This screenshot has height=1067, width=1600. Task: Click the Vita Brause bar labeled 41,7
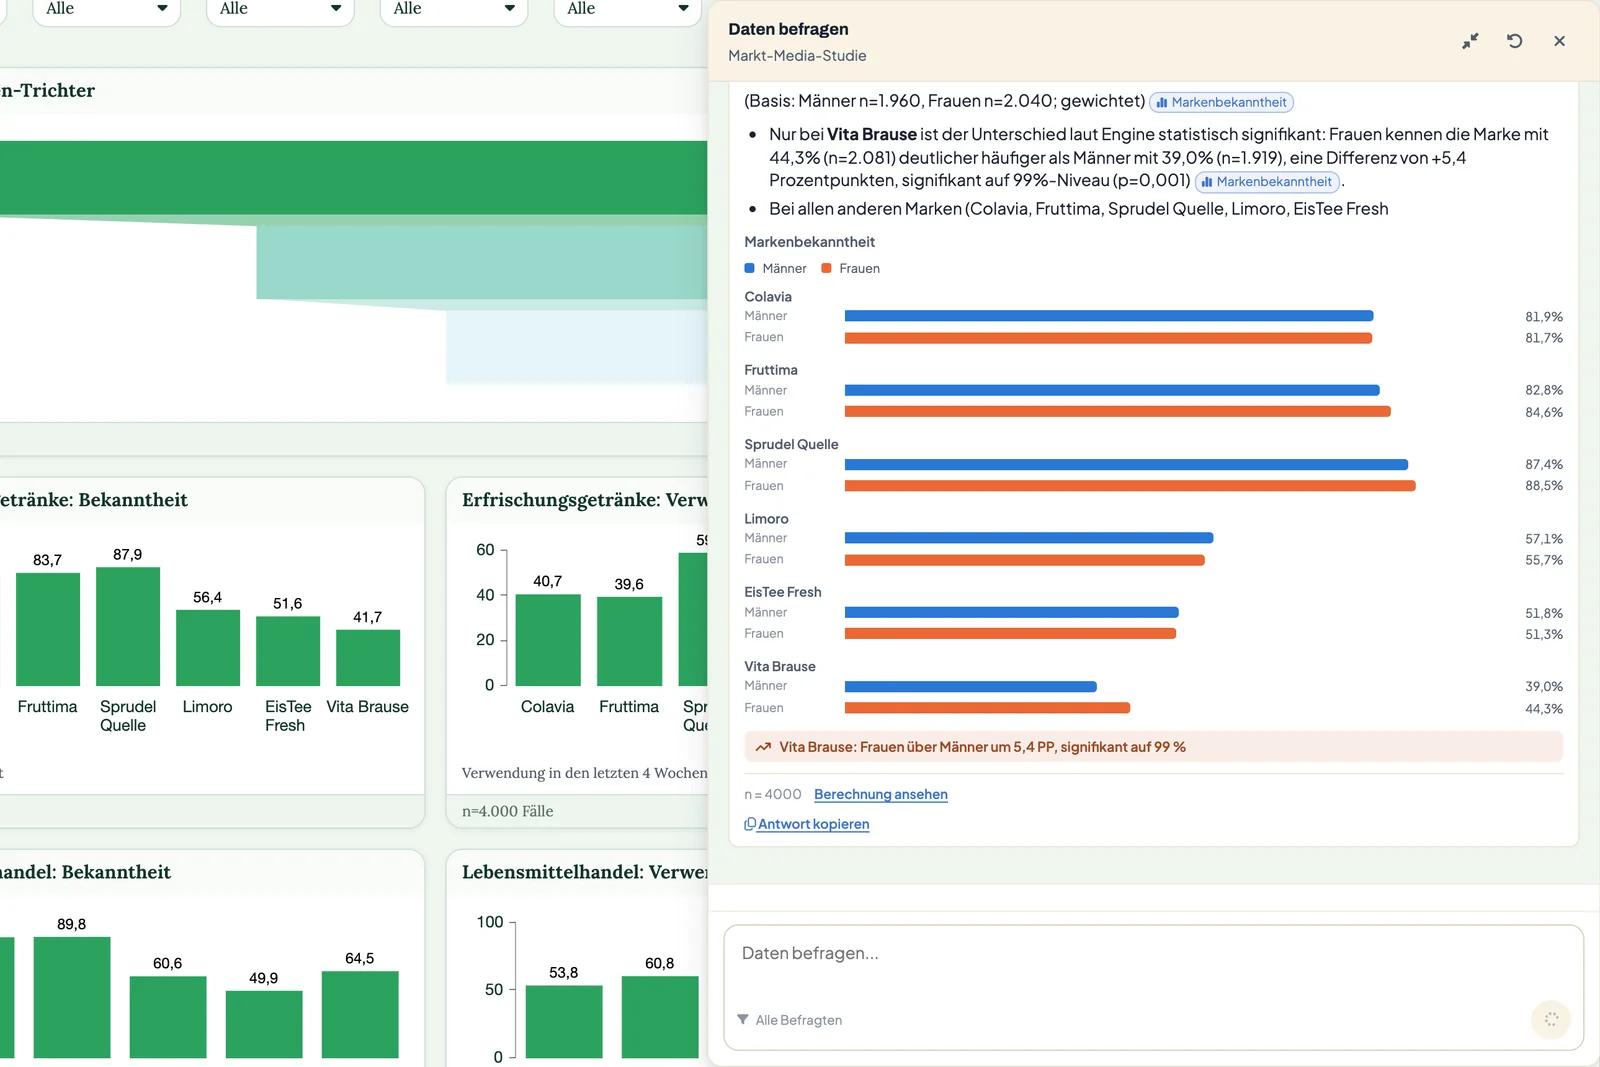click(x=368, y=658)
